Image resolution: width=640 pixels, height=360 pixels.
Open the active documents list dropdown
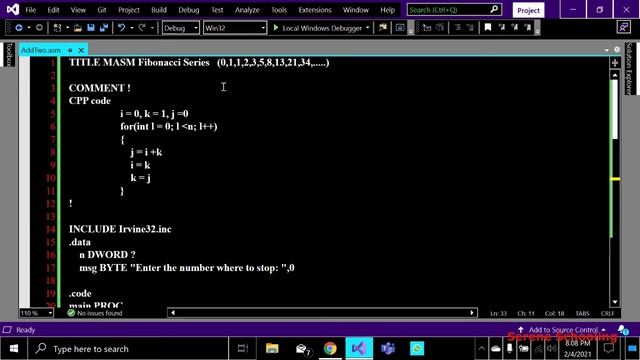pyautogui.click(x=607, y=50)
